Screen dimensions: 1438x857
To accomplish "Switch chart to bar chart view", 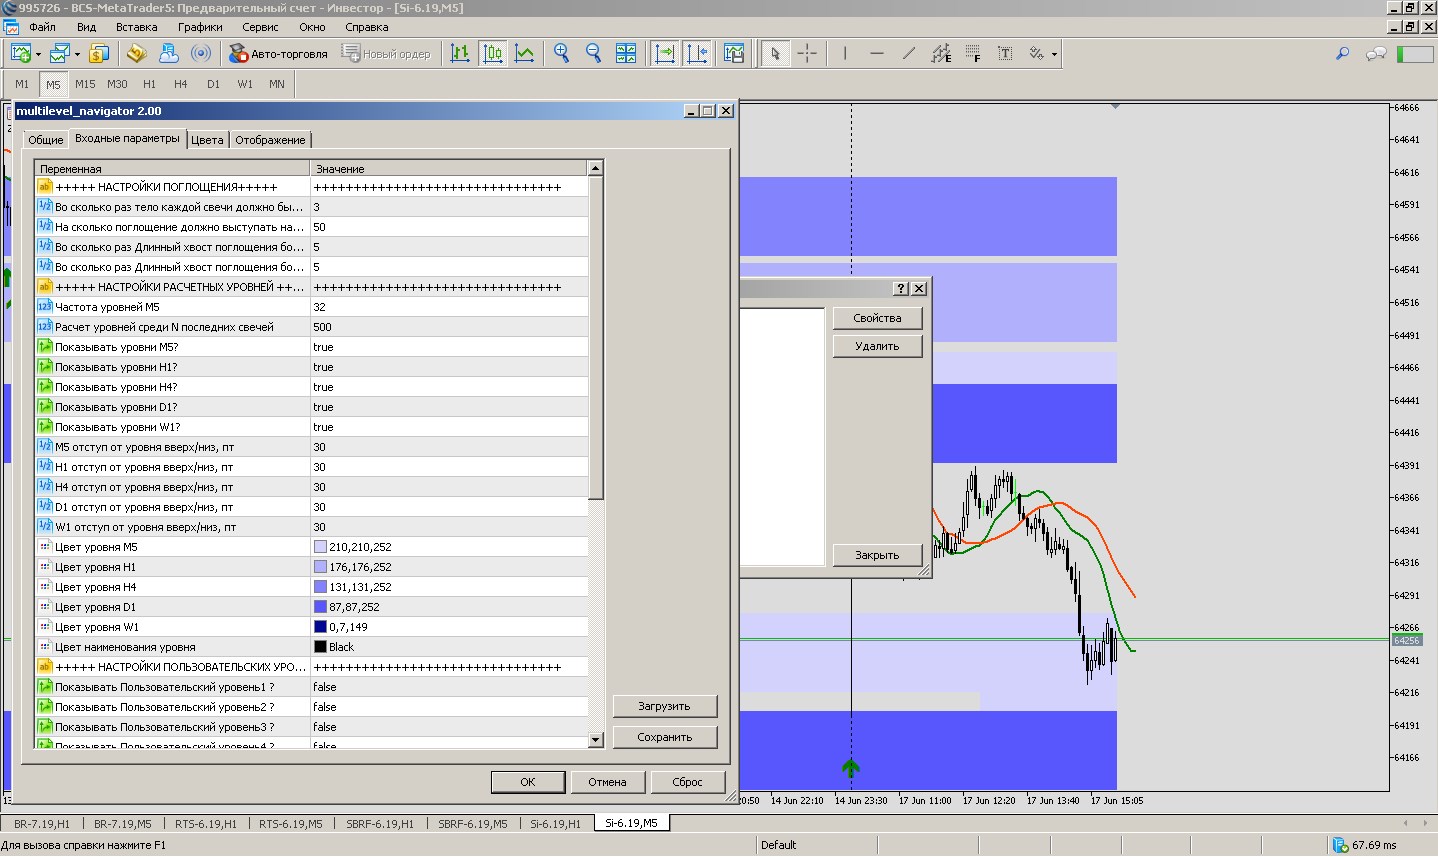I will [460, 54].
